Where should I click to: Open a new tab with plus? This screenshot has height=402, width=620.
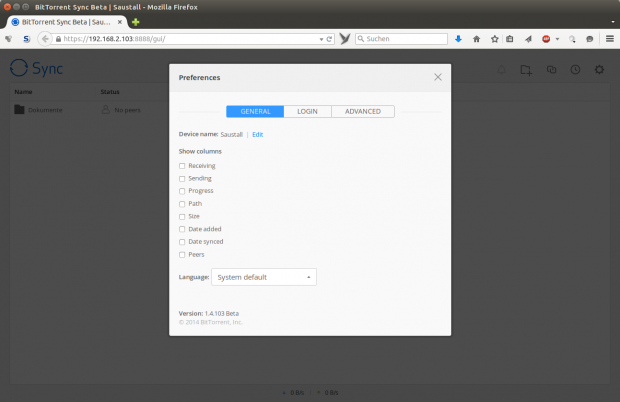tap(136, 22)
